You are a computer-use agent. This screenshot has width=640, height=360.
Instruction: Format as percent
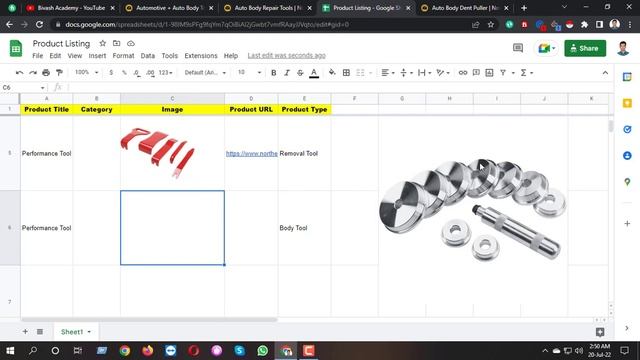point(124,73)
